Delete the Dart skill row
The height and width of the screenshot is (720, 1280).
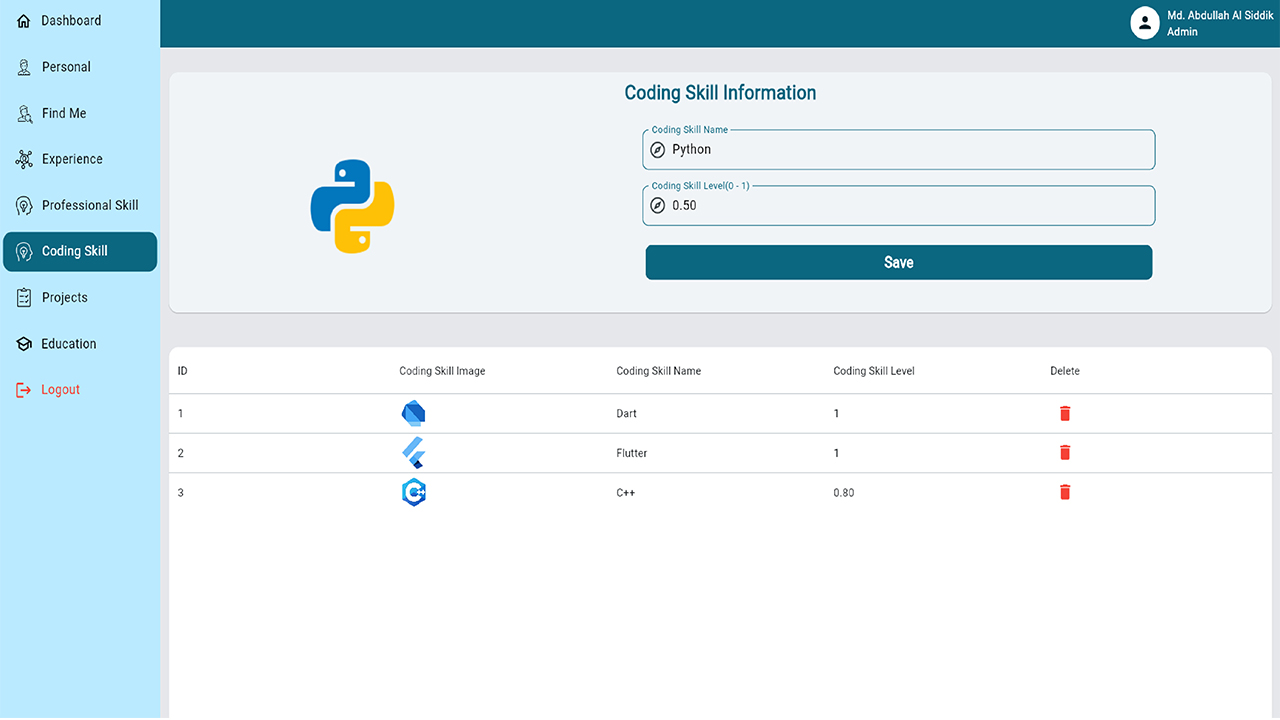point(1065,413)
